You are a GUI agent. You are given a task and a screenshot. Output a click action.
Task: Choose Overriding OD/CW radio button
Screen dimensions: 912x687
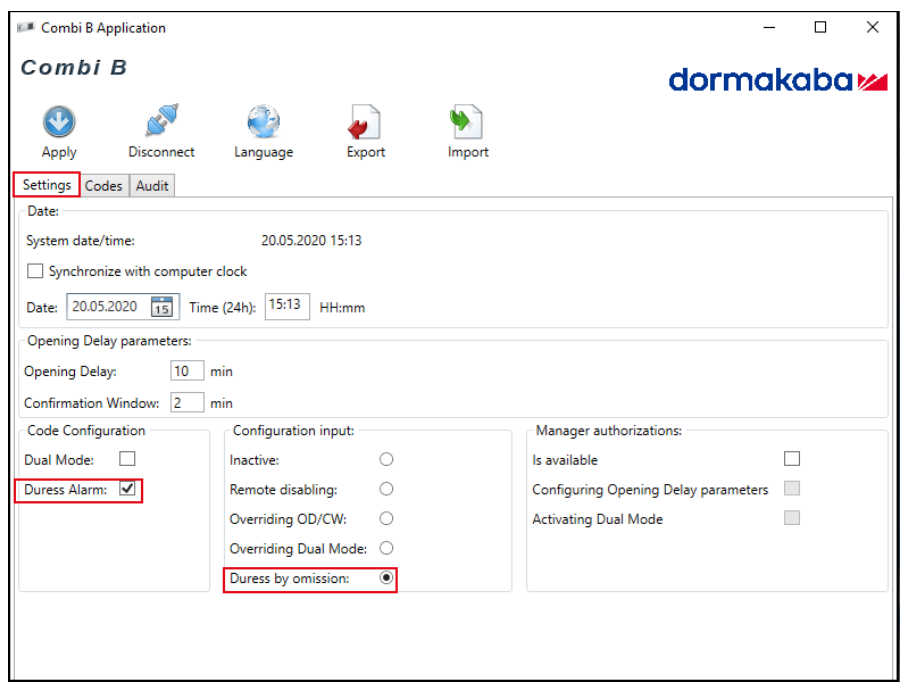point(386,519)
